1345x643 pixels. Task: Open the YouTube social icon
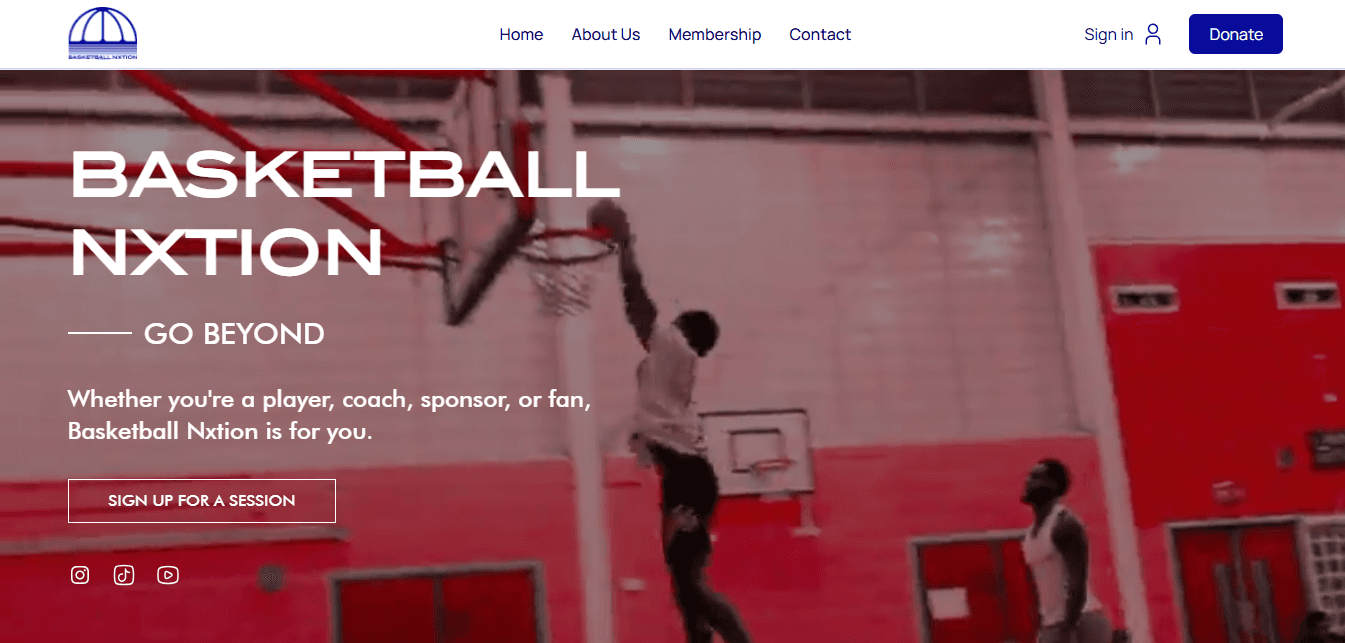click(168, 575)
